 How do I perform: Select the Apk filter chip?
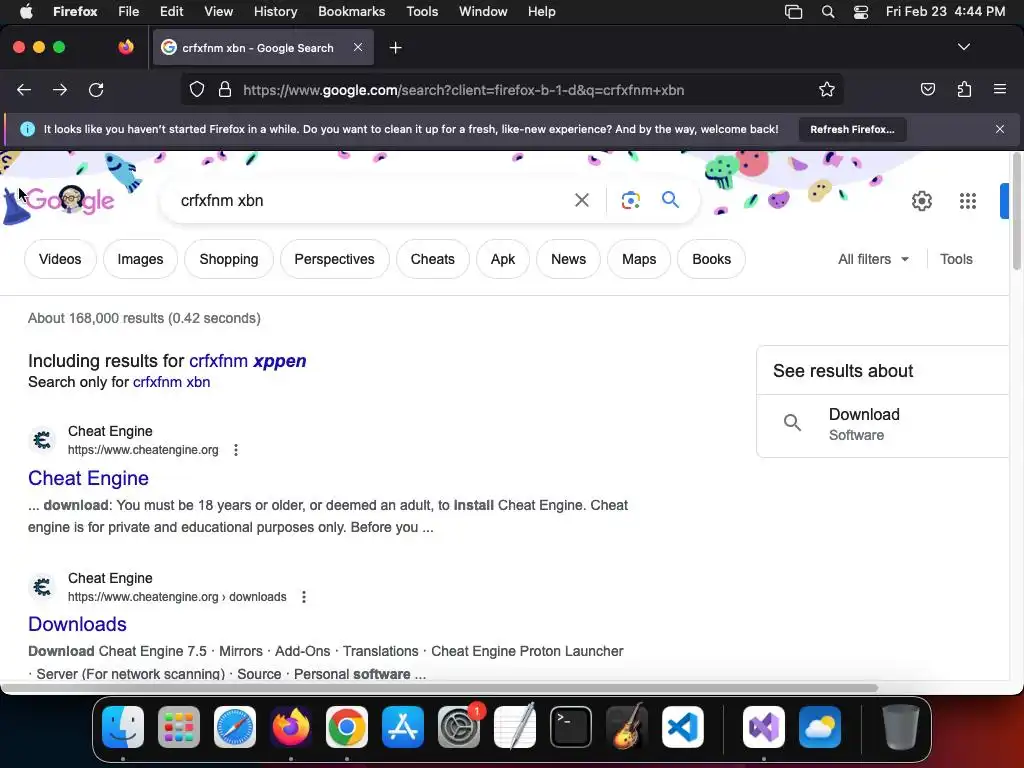tap(503, 259)
